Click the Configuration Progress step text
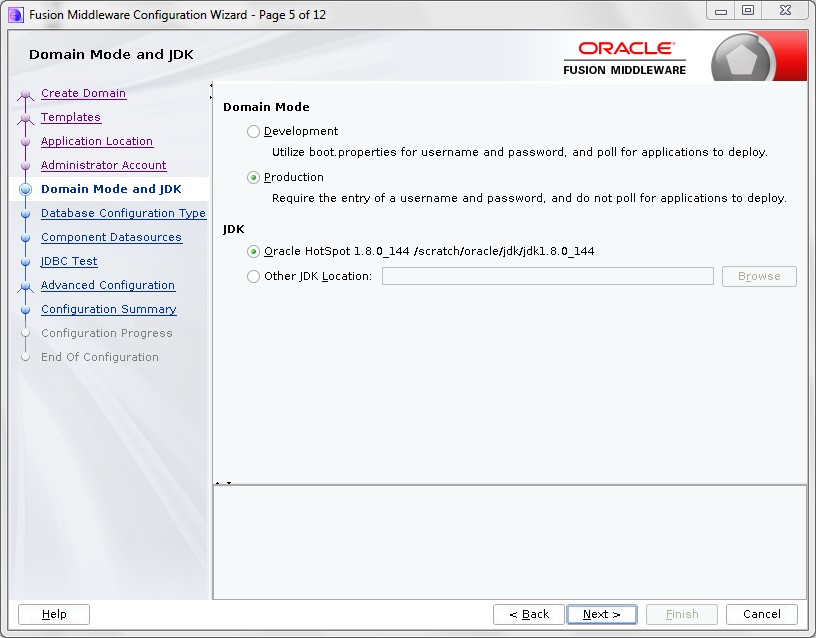Image resolution: width=816 pixels, height=638 pixels. pyautogui.click(x=107, y=333)
